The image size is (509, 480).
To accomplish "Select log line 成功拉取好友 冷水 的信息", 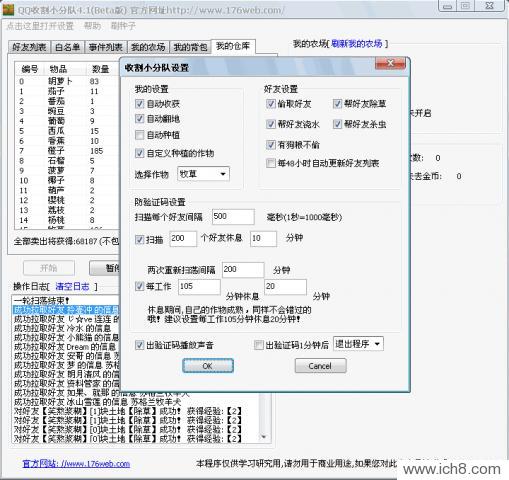I will [66, 328].
